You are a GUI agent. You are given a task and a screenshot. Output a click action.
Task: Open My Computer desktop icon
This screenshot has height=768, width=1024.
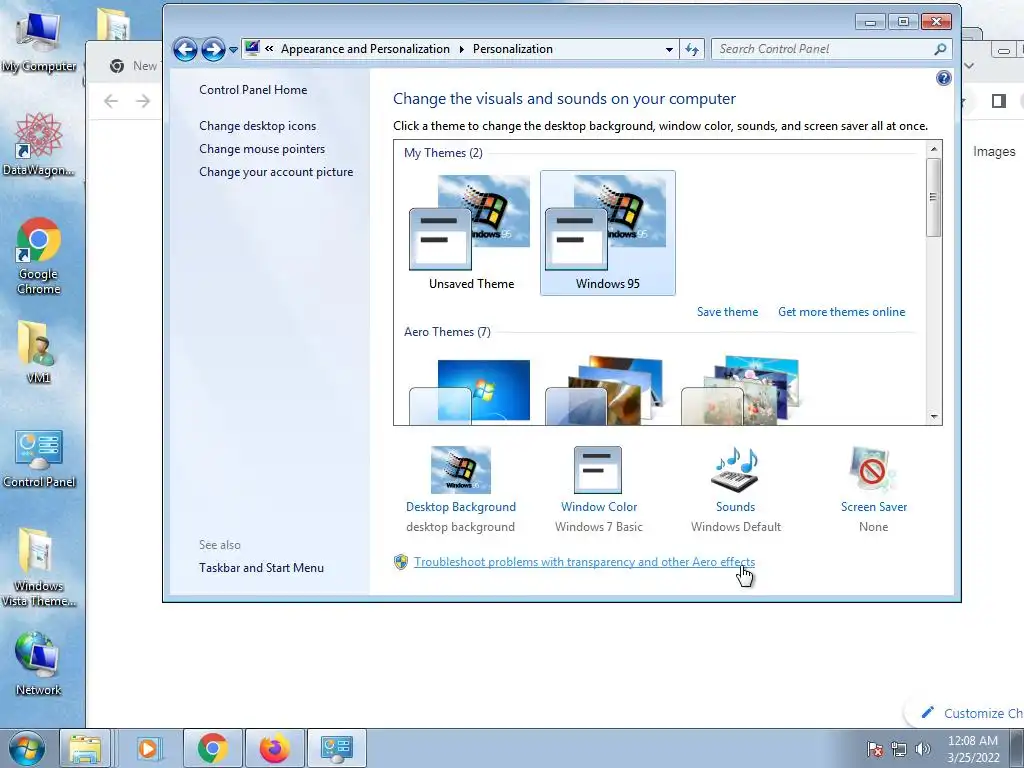pyautogui.click(x=39, y=40)
